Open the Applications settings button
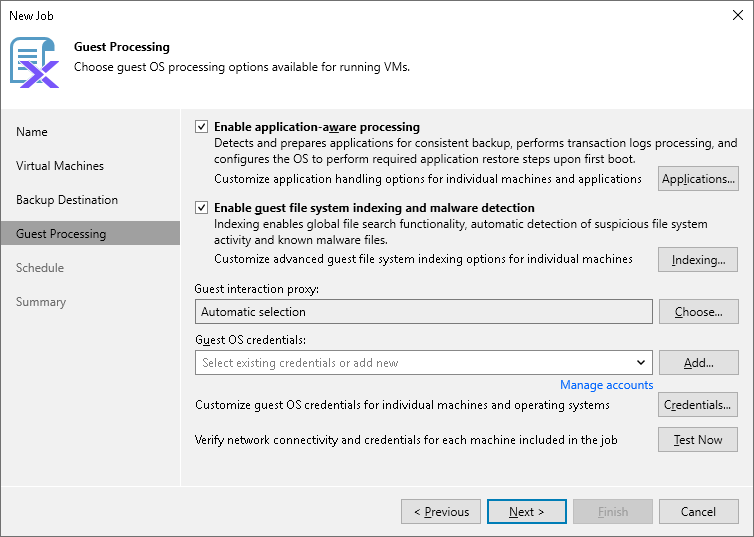The image size is (754, 537). click(698, 179)
